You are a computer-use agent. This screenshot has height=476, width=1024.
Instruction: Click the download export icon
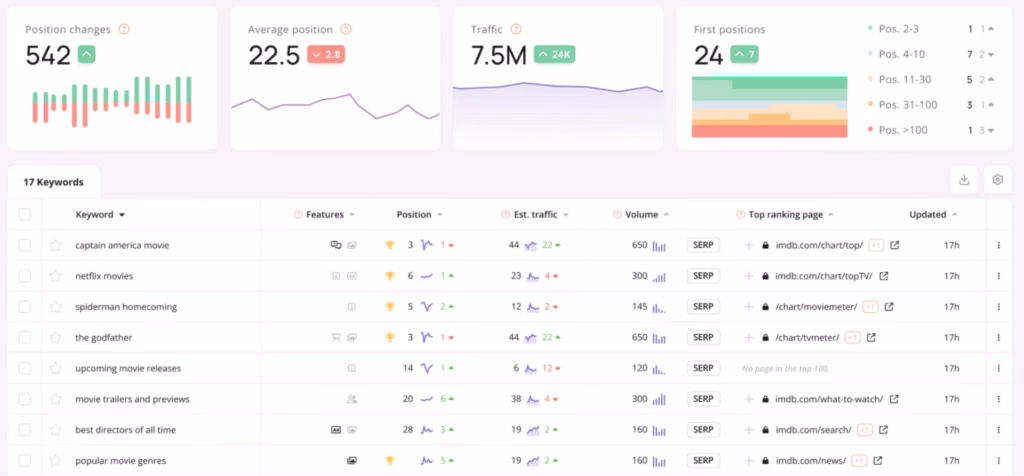coord(964,180)
